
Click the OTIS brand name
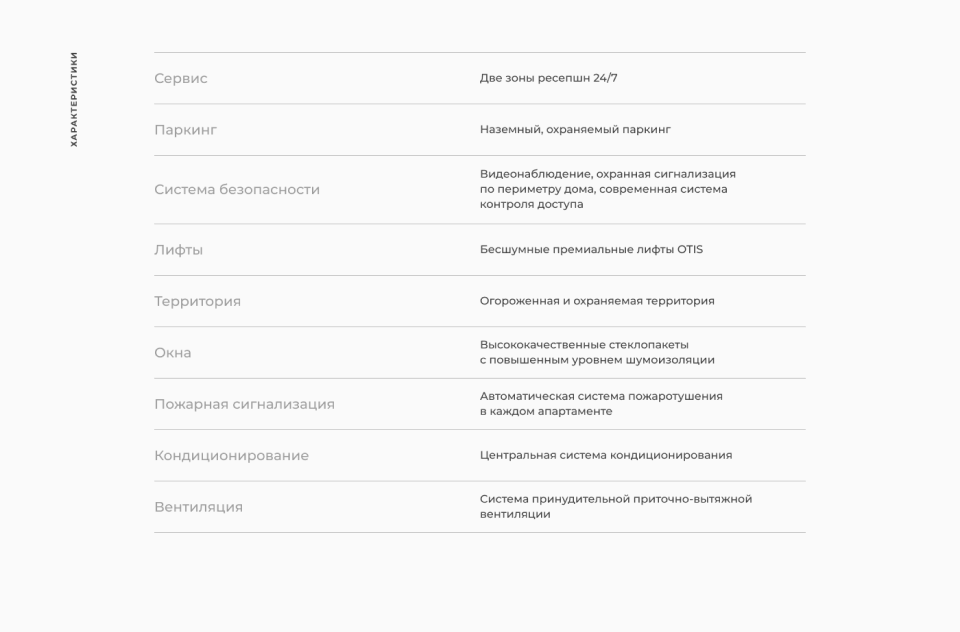click(690, 250)
